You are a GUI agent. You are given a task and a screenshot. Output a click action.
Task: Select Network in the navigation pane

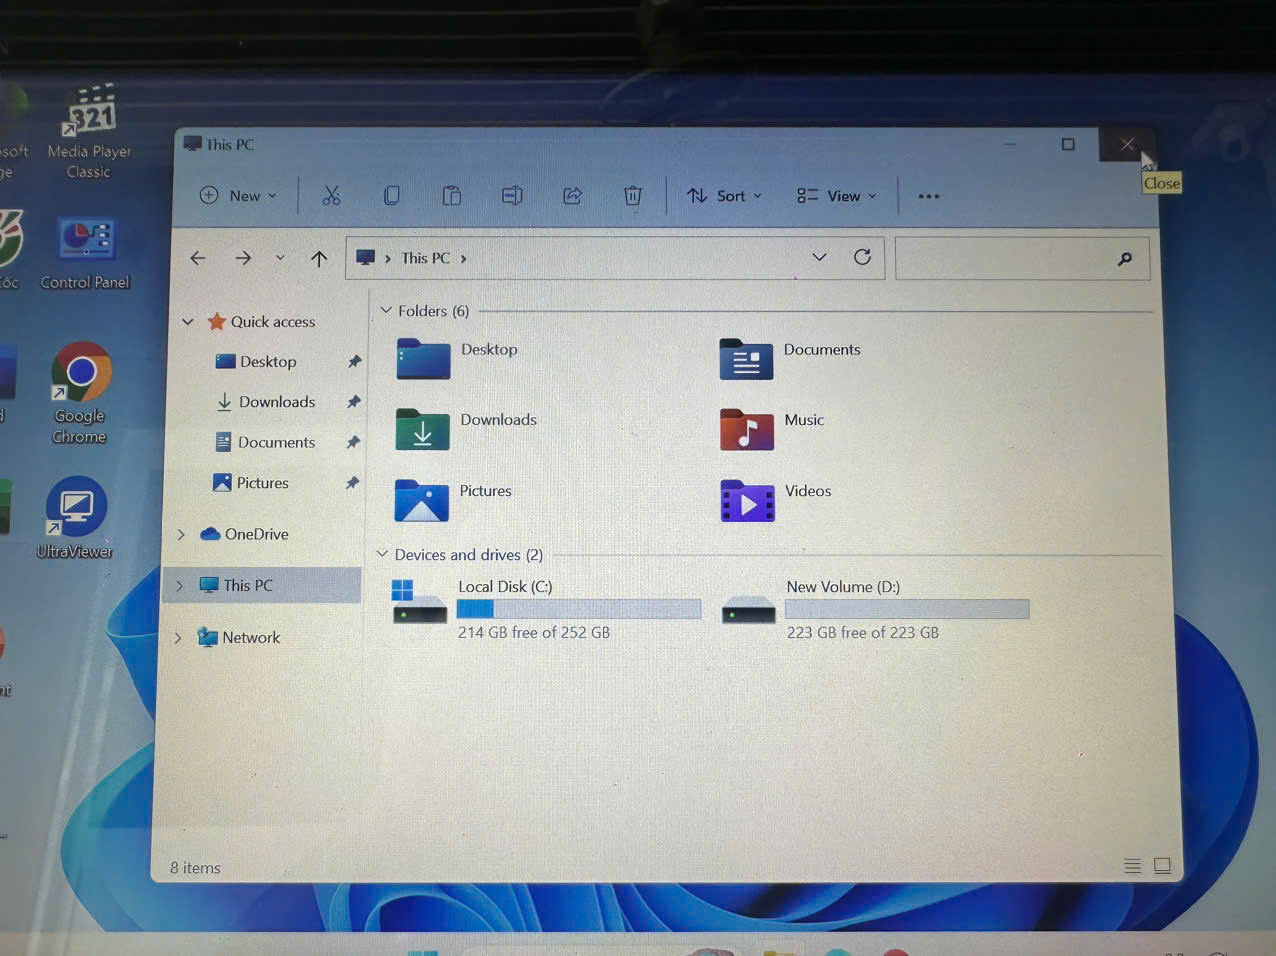click(x=239, y=637)
